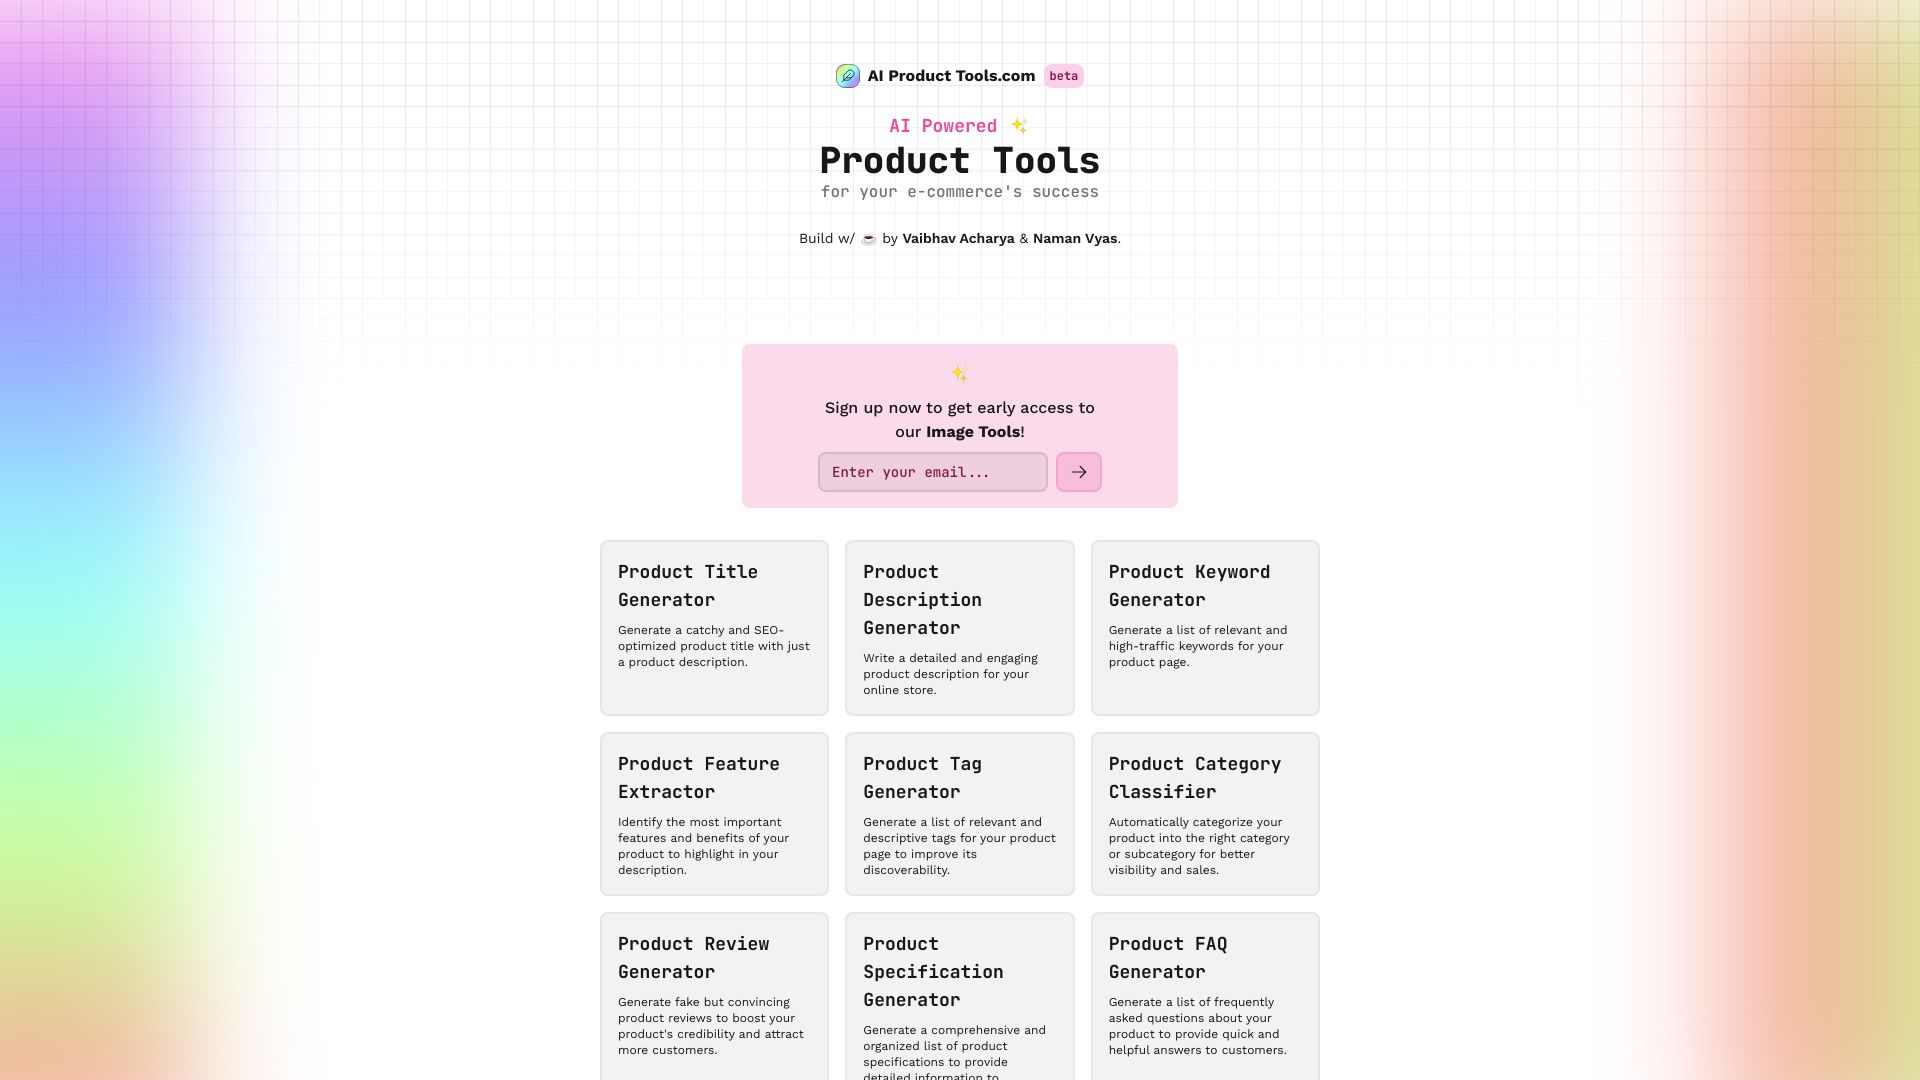This screenshot has width=1920, height=1080.
Task: Click the Naman Vyas author link
Action: click(1075, 240)
